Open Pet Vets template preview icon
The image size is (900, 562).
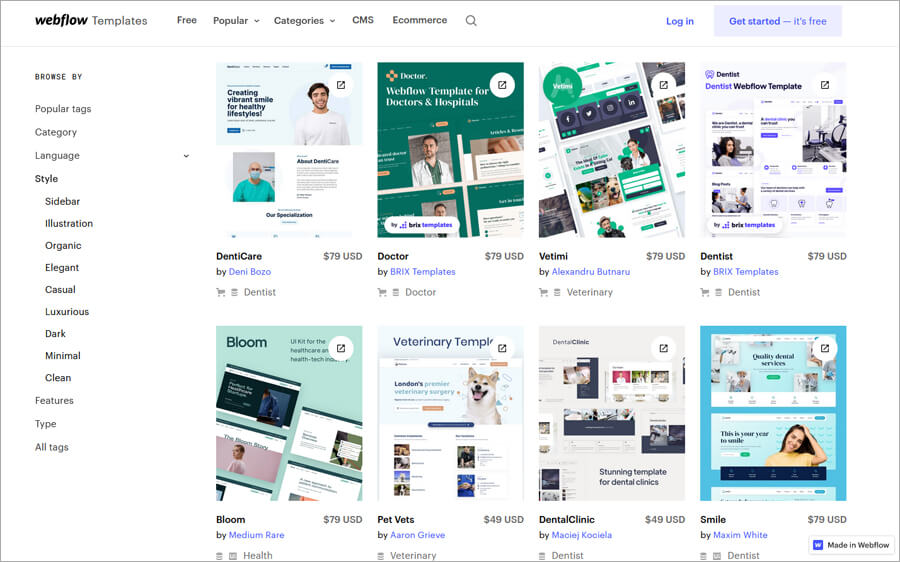pyautogui.click(x=502, y=348)
